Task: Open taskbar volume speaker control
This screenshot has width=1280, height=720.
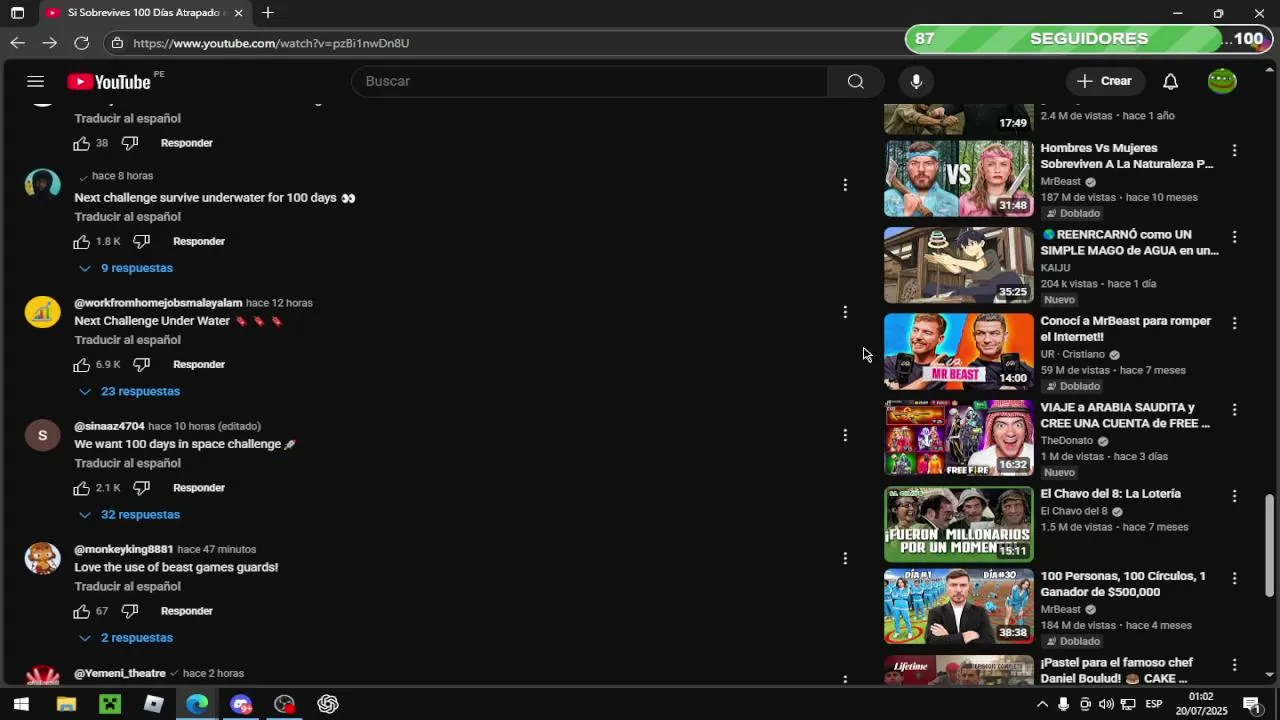Action: [x=1107, y=704]
